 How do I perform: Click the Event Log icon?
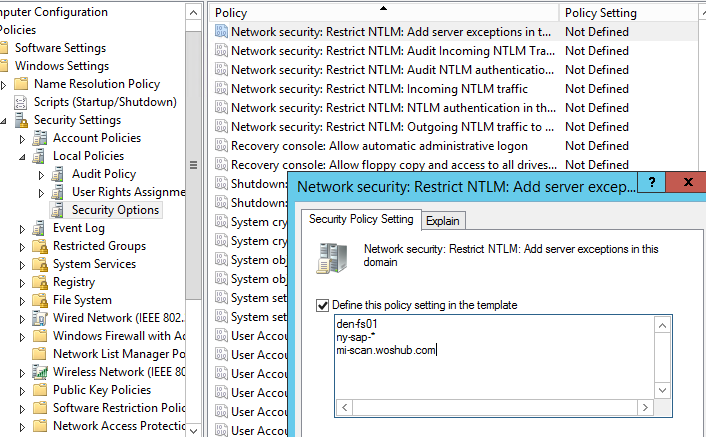pos(40,228)
